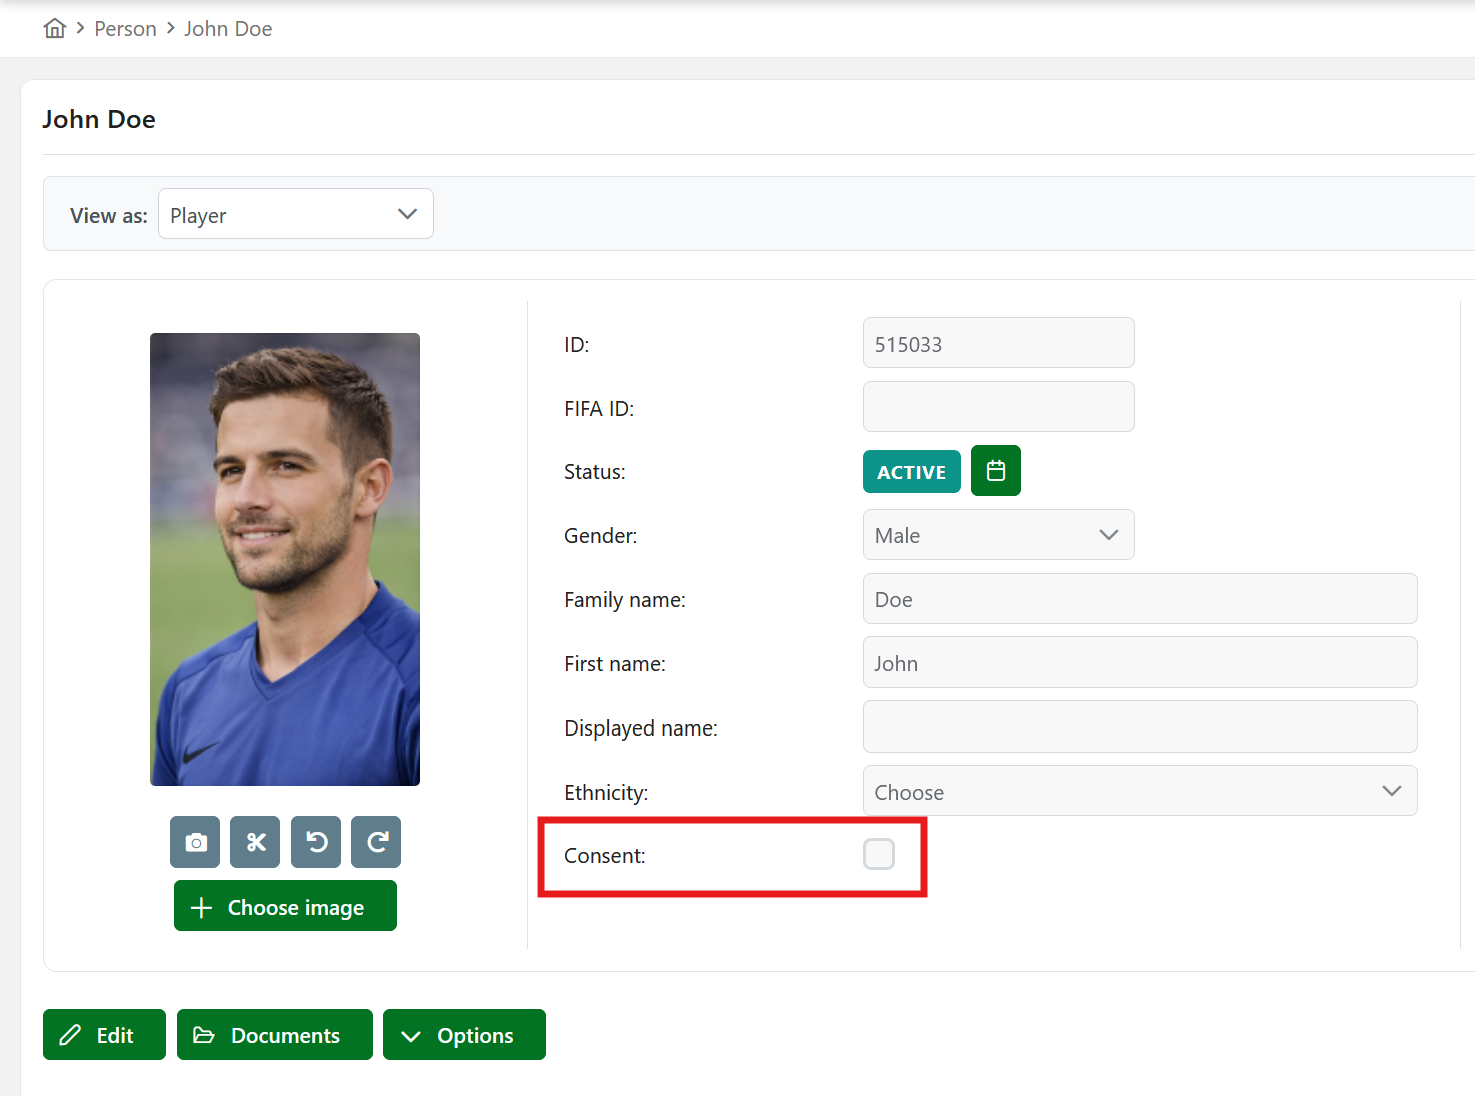This screenshot has width=1475, height=1096.
Task: Click the FIFA ID input field
Action: pos(998,407)
